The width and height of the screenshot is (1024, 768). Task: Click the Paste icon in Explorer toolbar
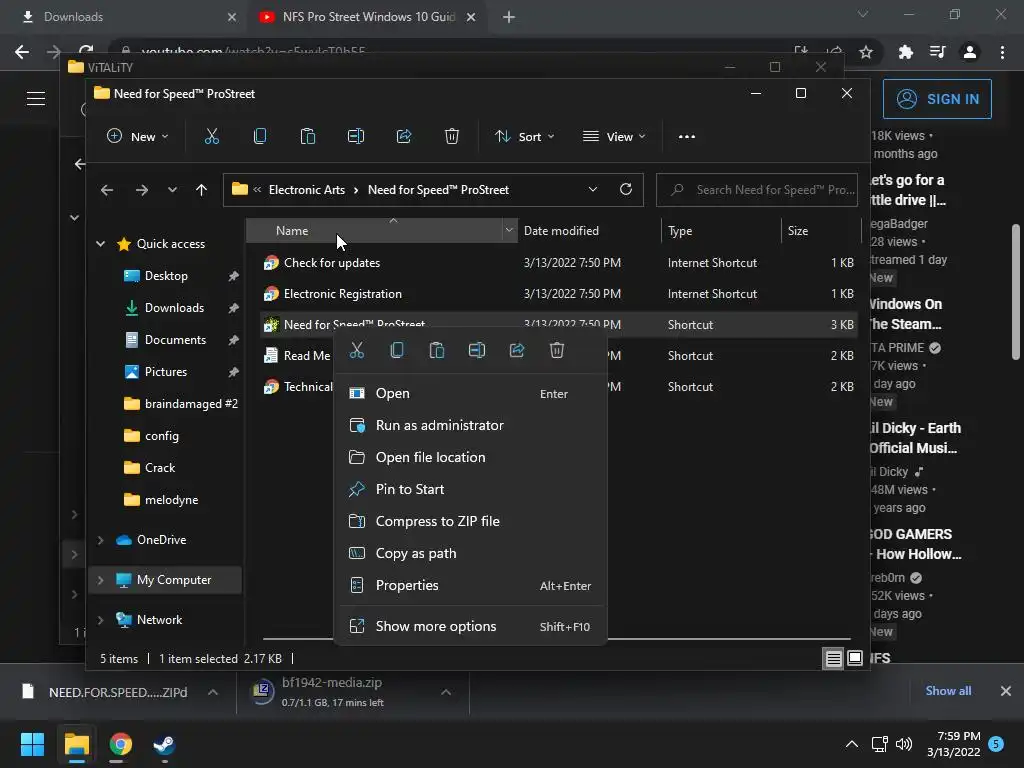pos(308,136)
